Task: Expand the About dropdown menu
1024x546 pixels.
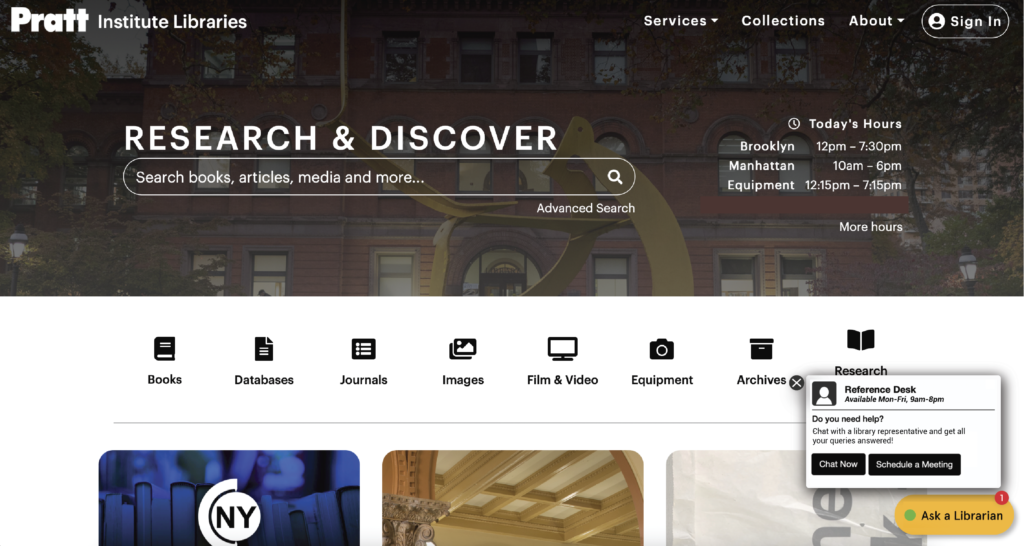Action: [x=876, y=21]
